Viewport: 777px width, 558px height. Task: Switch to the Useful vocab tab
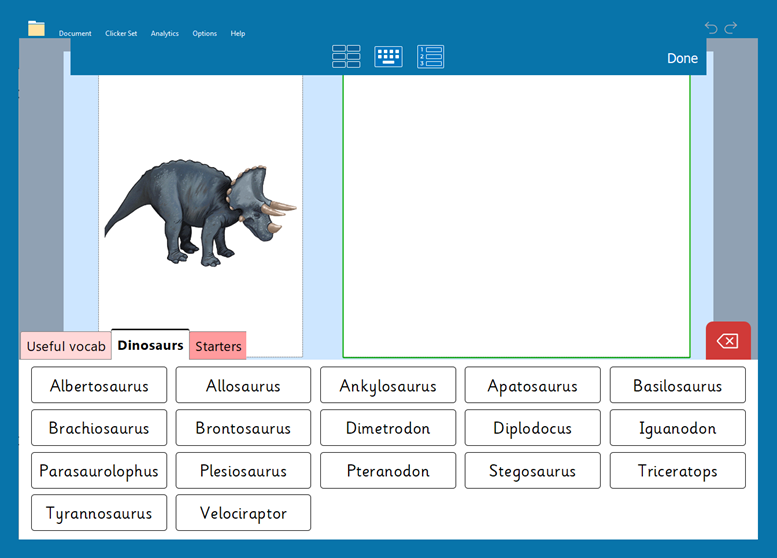(x=66, y=347)
